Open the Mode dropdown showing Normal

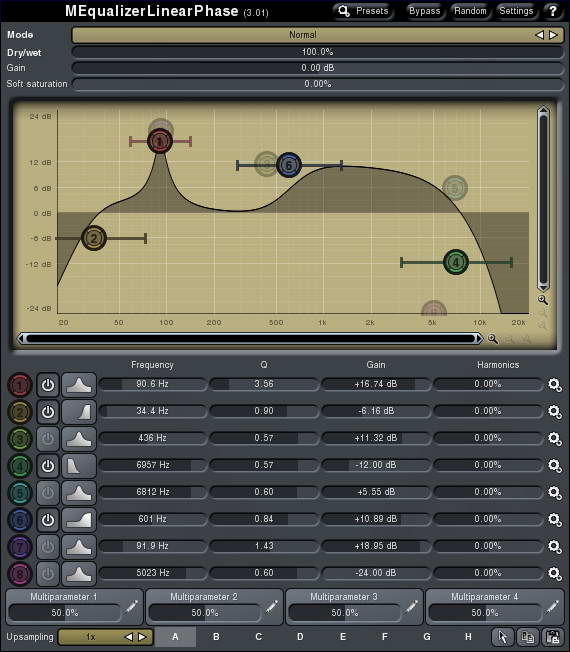[x=302, y=35]
